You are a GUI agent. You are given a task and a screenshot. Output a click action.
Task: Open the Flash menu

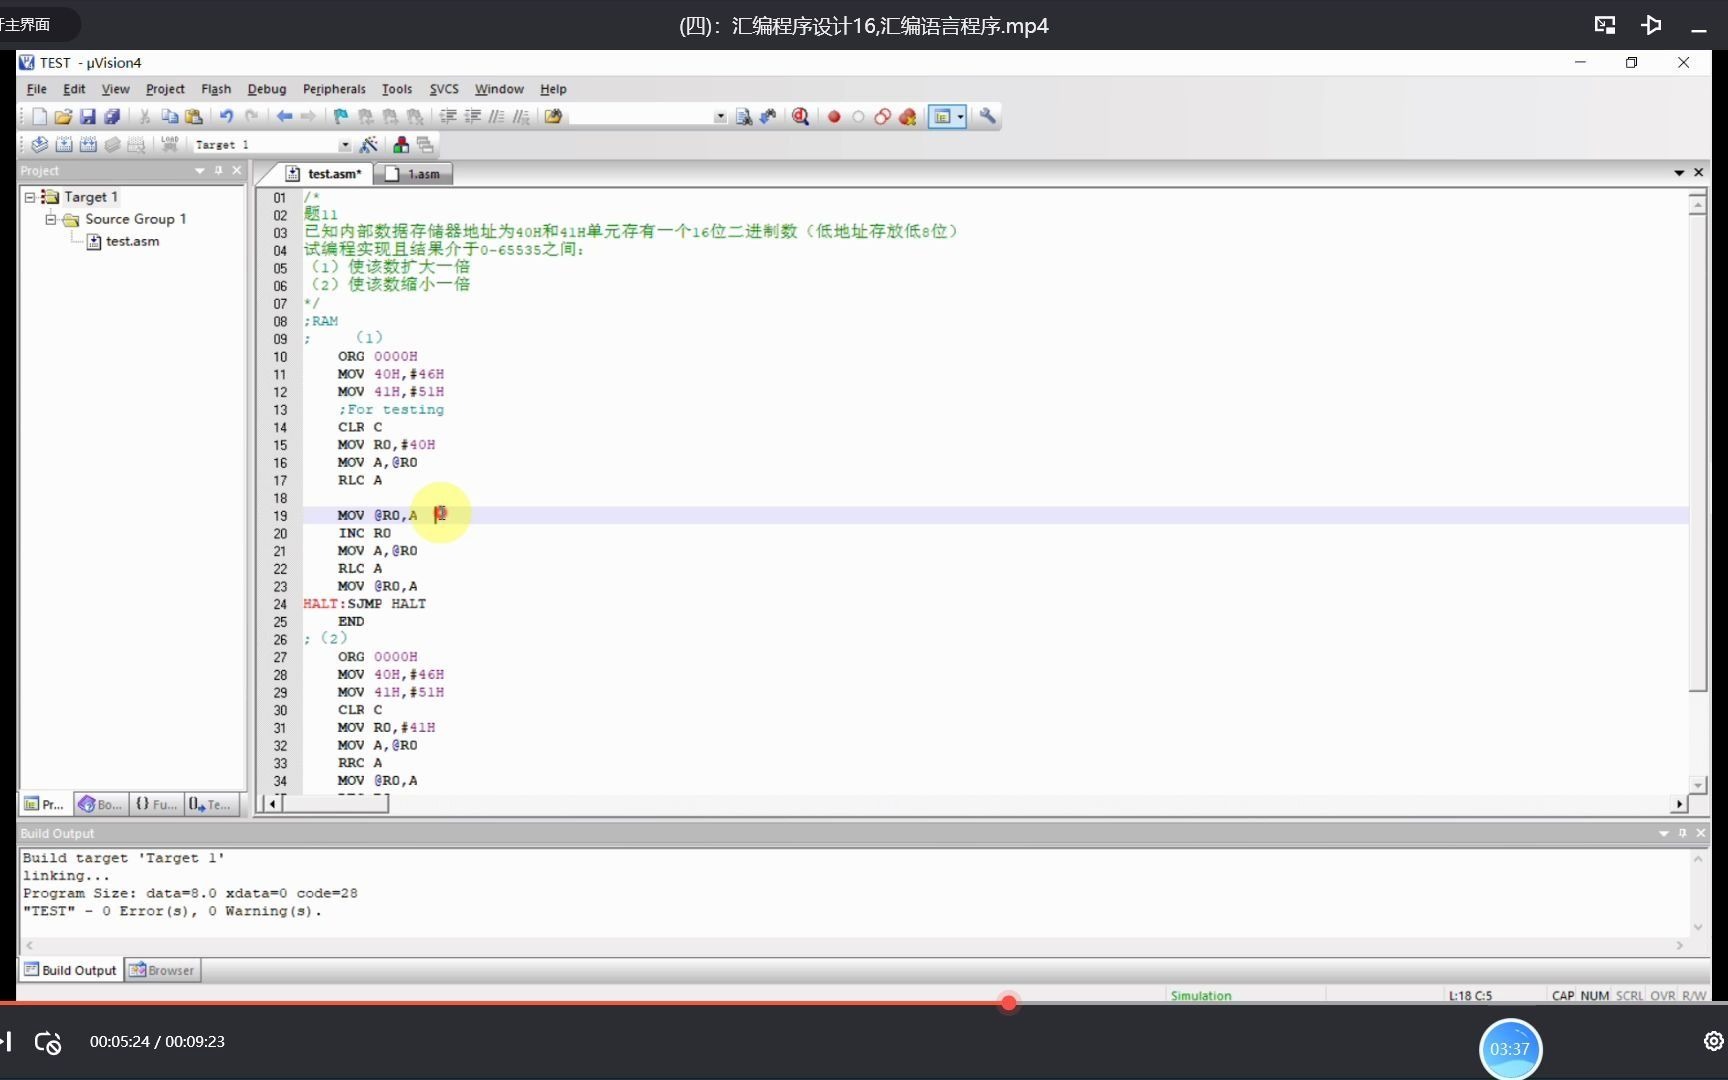216,89
